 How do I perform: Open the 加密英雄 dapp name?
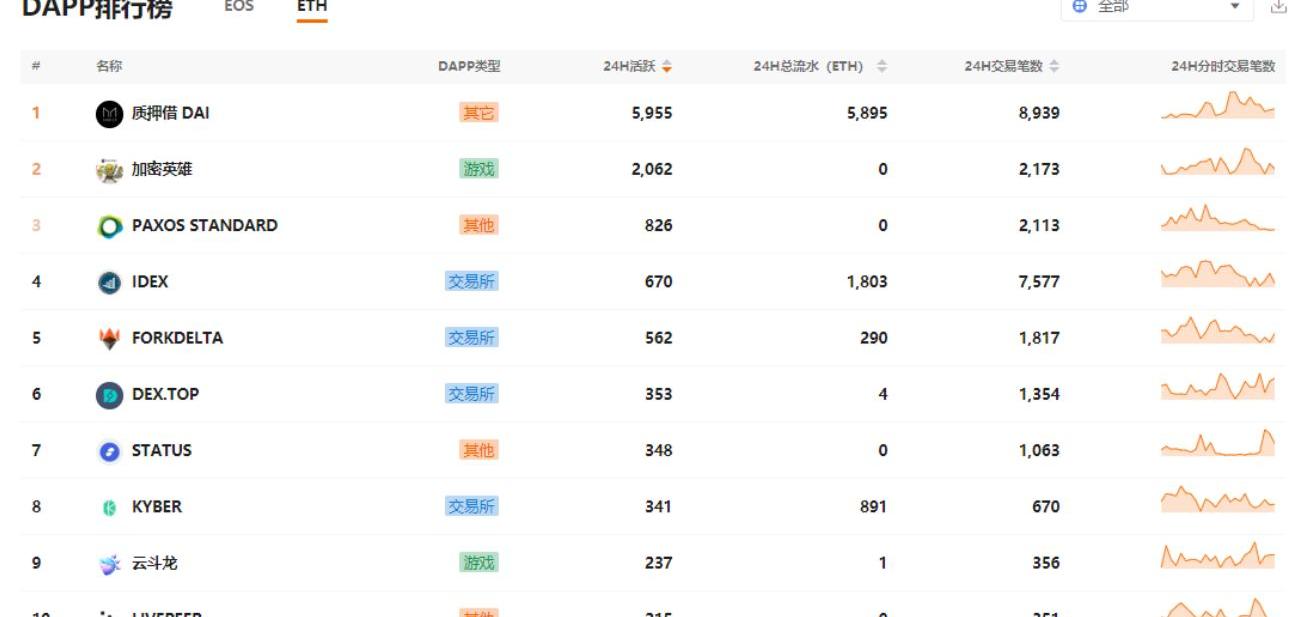point(162,169)
